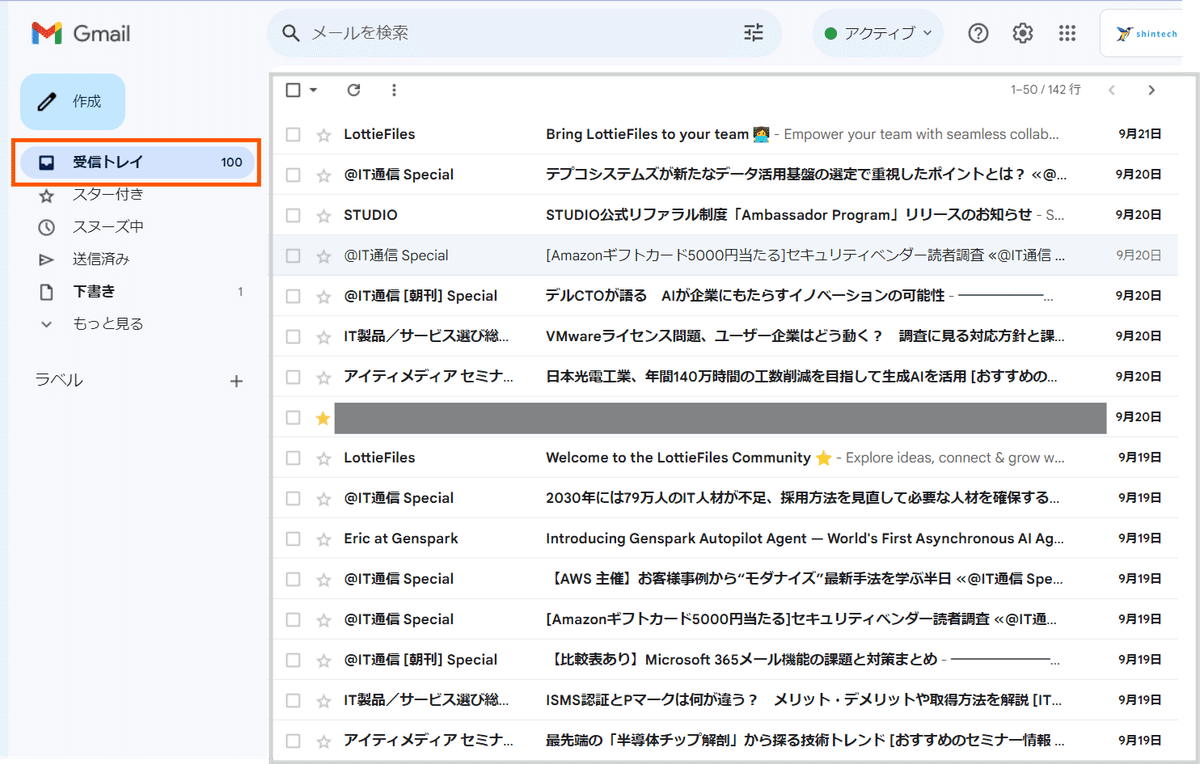The width and height of the screenshot is (1200, 764).
Task: Open the Google apps grid icon
Action: [1067, 33]
